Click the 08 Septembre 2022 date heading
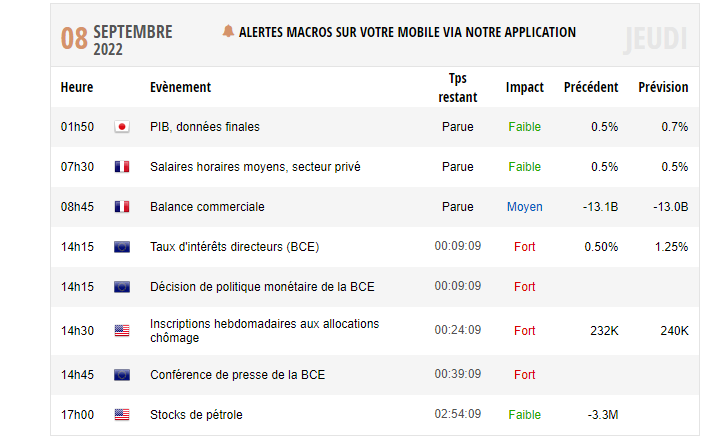 pos(116,38)
